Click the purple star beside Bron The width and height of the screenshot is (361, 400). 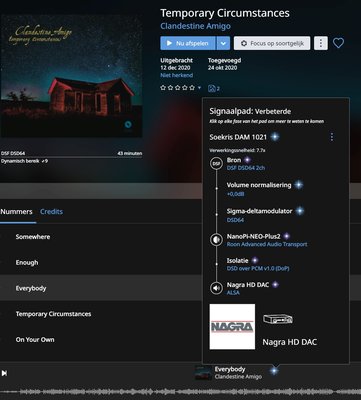coord(247,160)
